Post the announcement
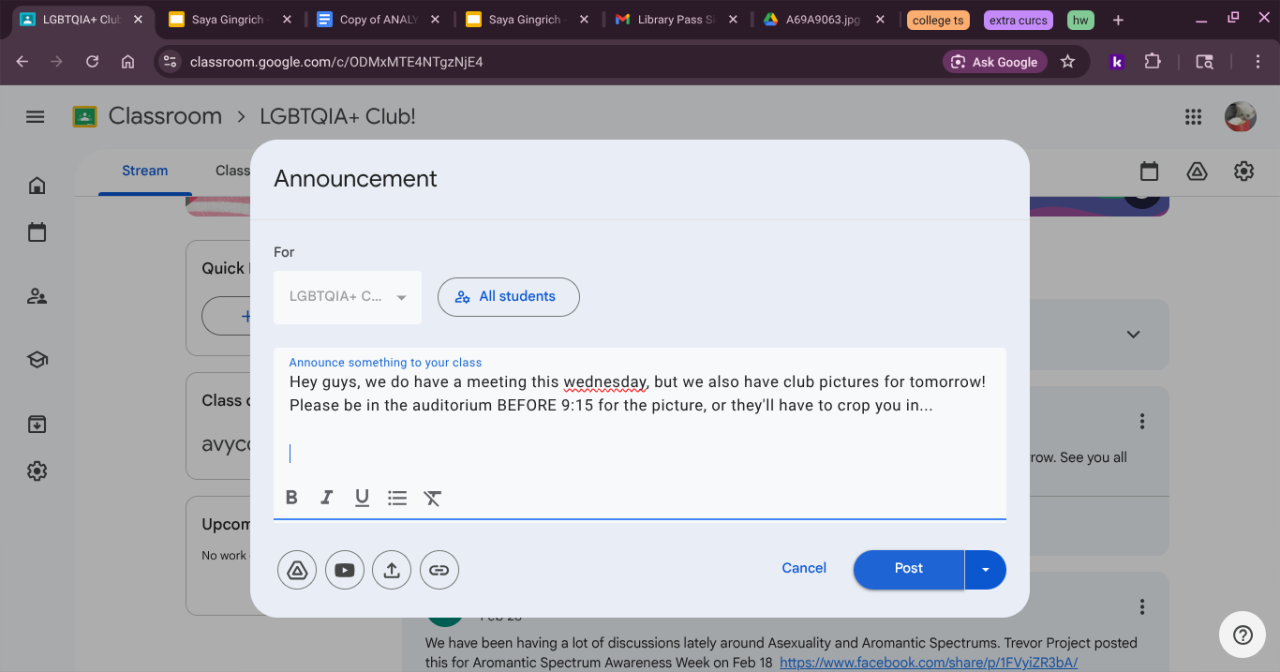This screenshot has width=1280, height=672. [x=908, y=569]
